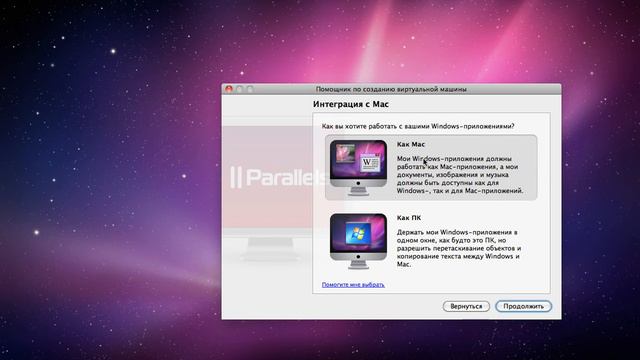This screenshot has width=640, height=360.
Task: Select the "Как ПК" Windows iMac icon
Action: pos(358,241)
